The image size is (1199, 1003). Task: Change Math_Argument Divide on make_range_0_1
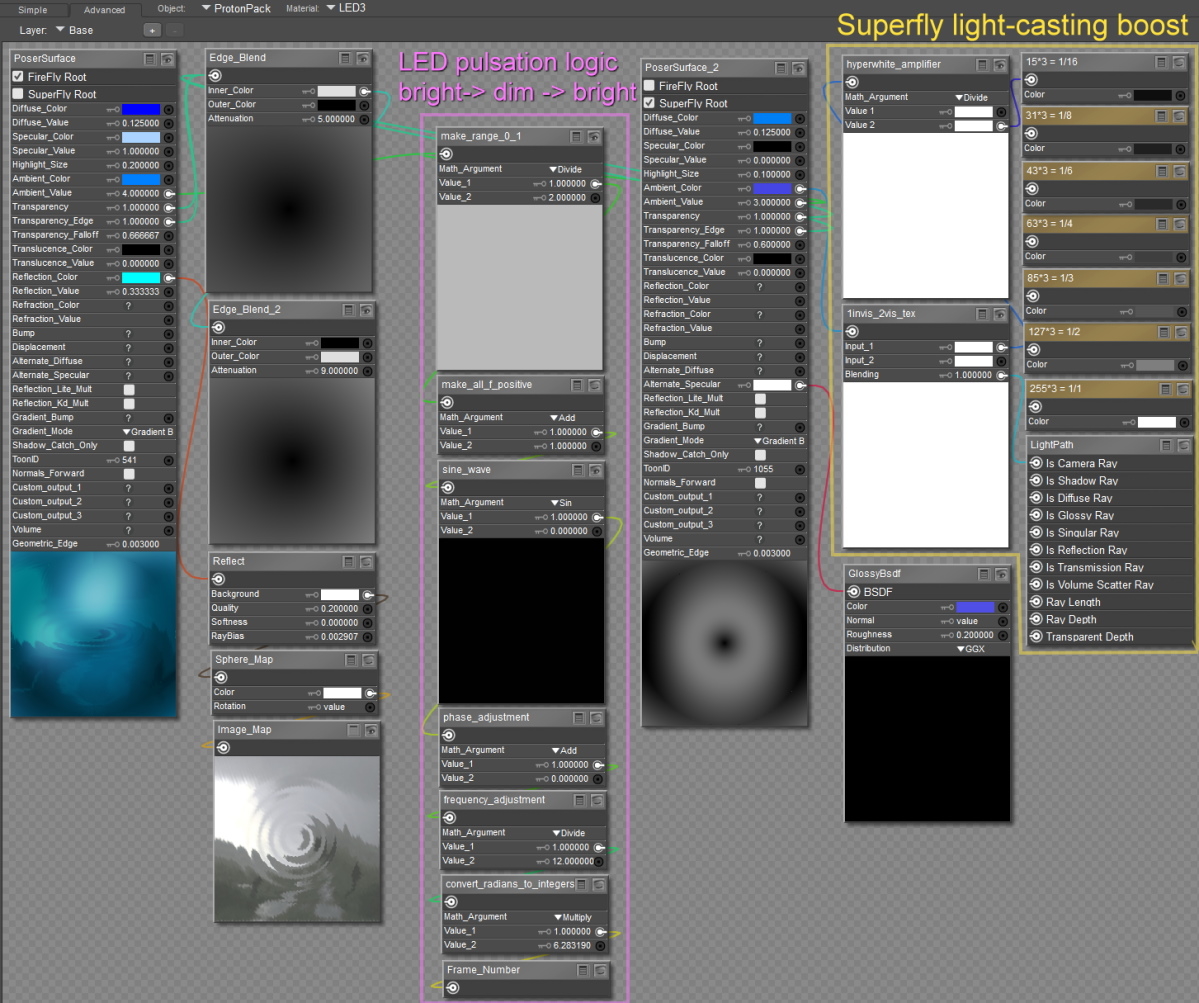point(565,170)
